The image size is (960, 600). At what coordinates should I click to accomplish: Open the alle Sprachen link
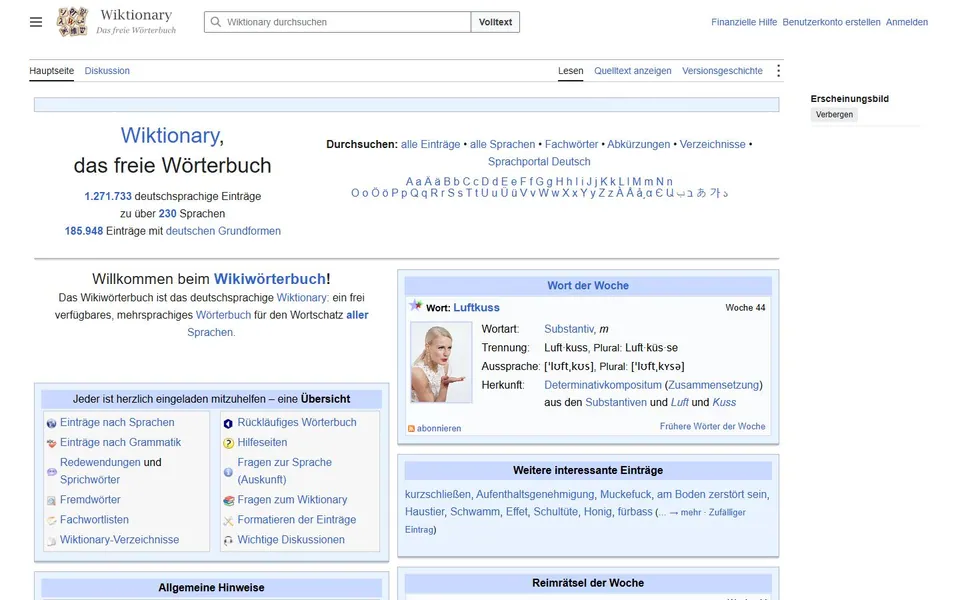coord(502,144)
